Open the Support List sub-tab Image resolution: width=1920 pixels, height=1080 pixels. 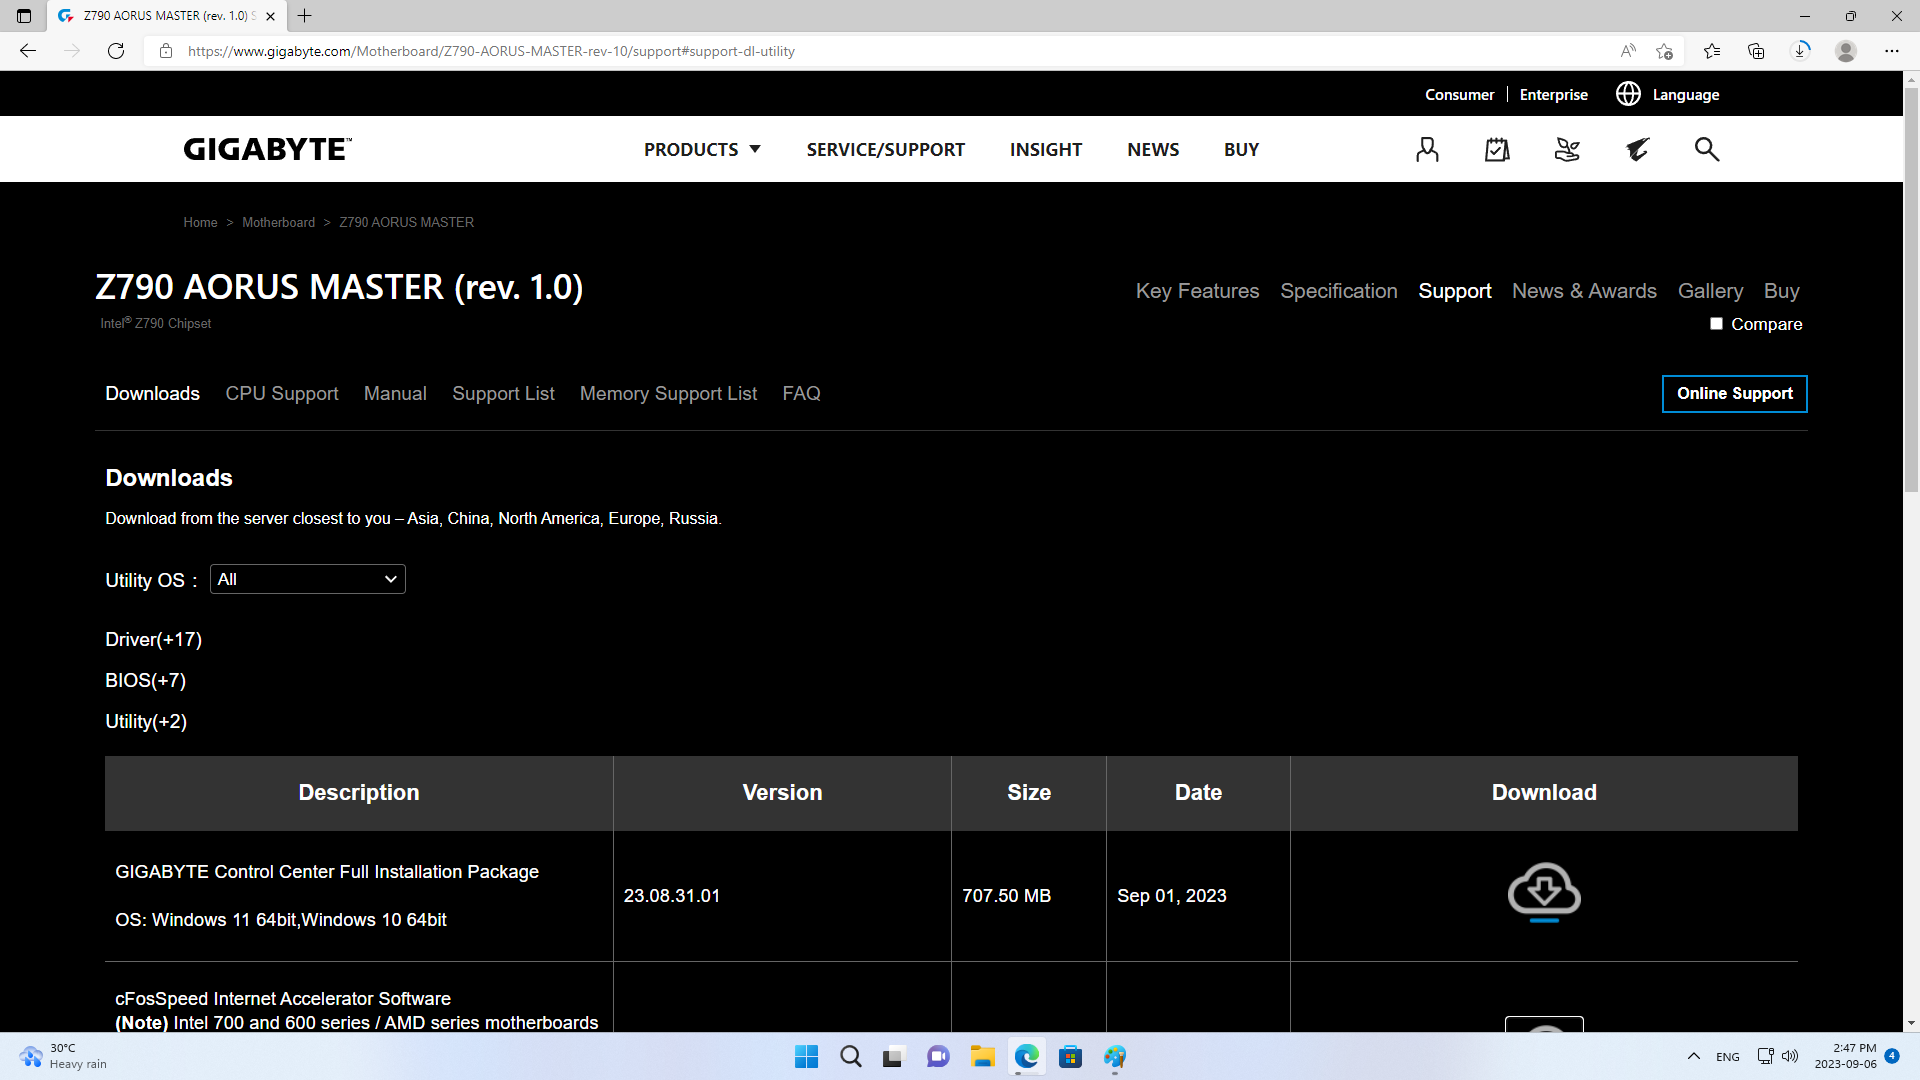pos(503,394)
